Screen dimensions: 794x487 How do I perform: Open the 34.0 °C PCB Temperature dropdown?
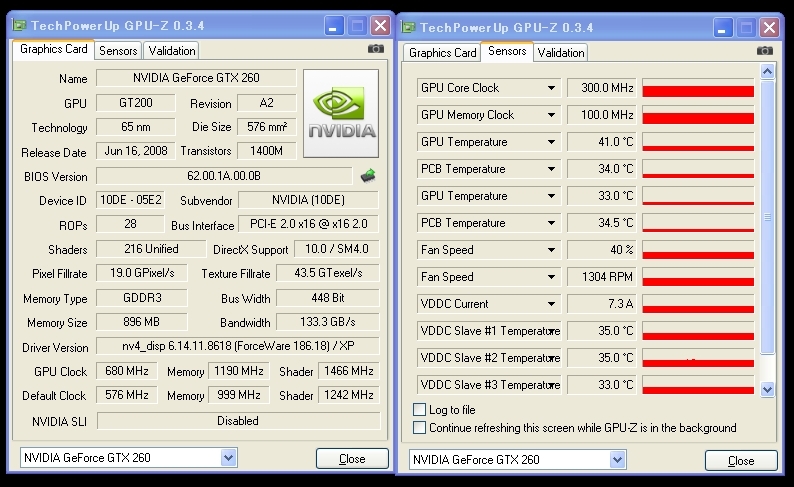(x=551, y=169)
